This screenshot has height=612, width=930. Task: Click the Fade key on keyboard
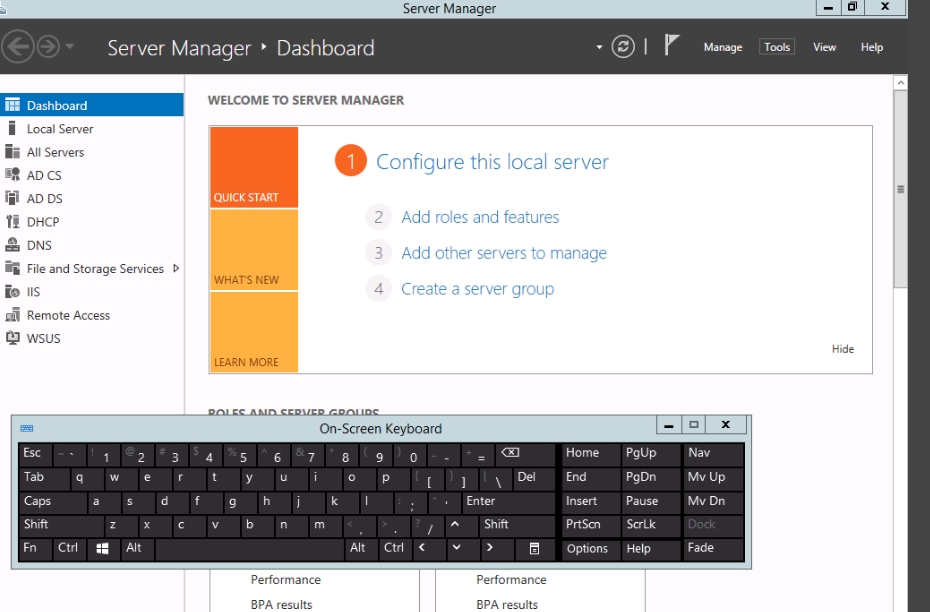[x=713, y=549]
